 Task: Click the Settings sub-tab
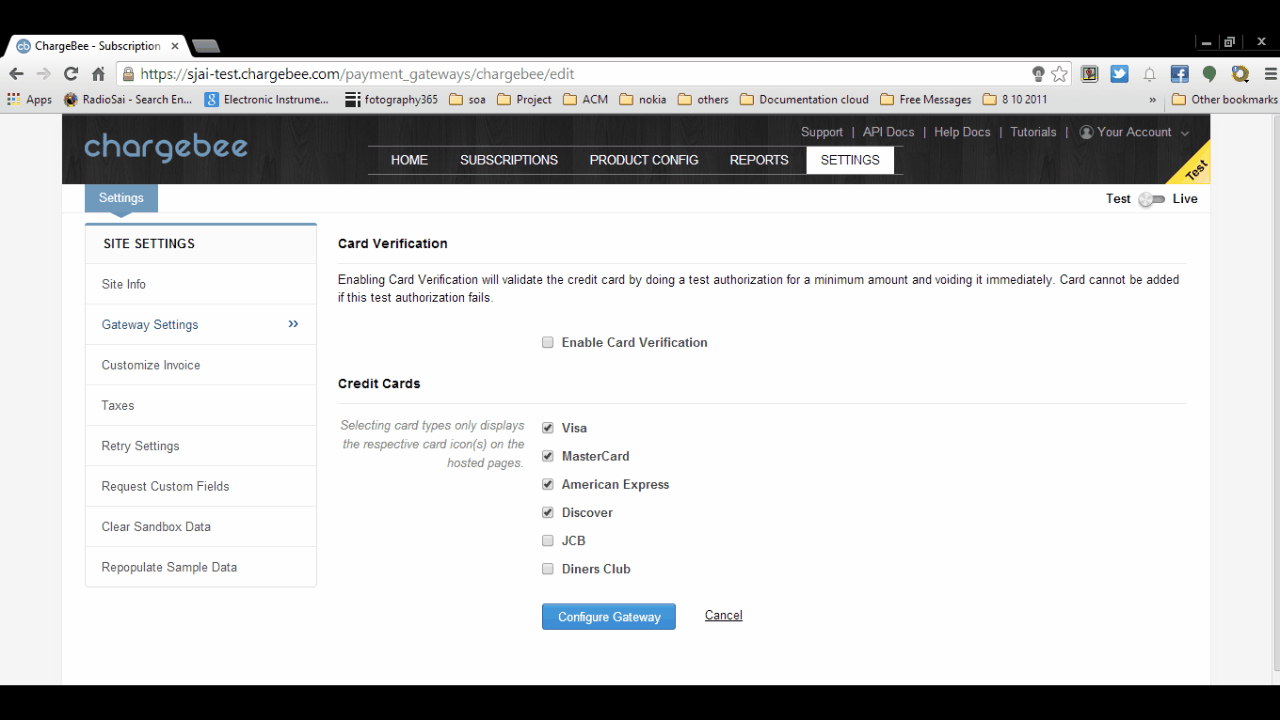pos(121,198)
